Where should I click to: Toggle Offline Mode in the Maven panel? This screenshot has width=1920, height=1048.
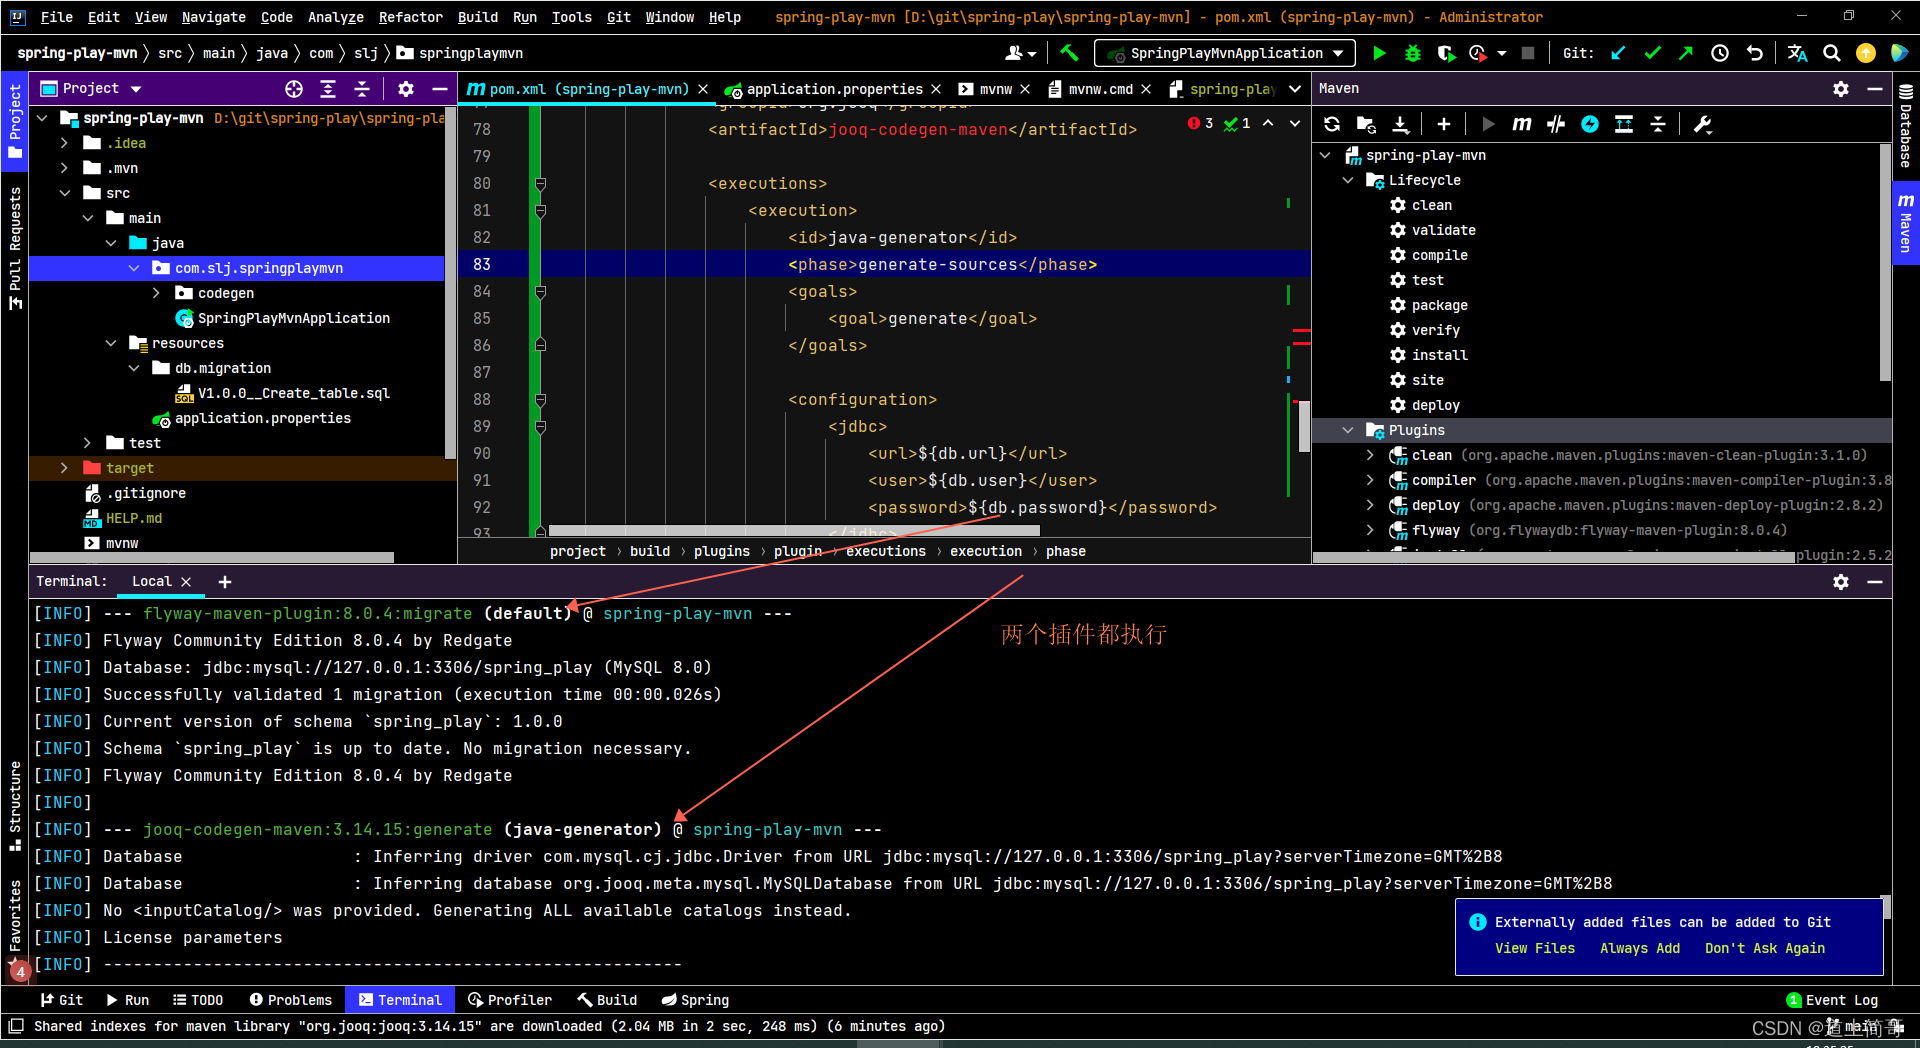(x=1590, y=124)
